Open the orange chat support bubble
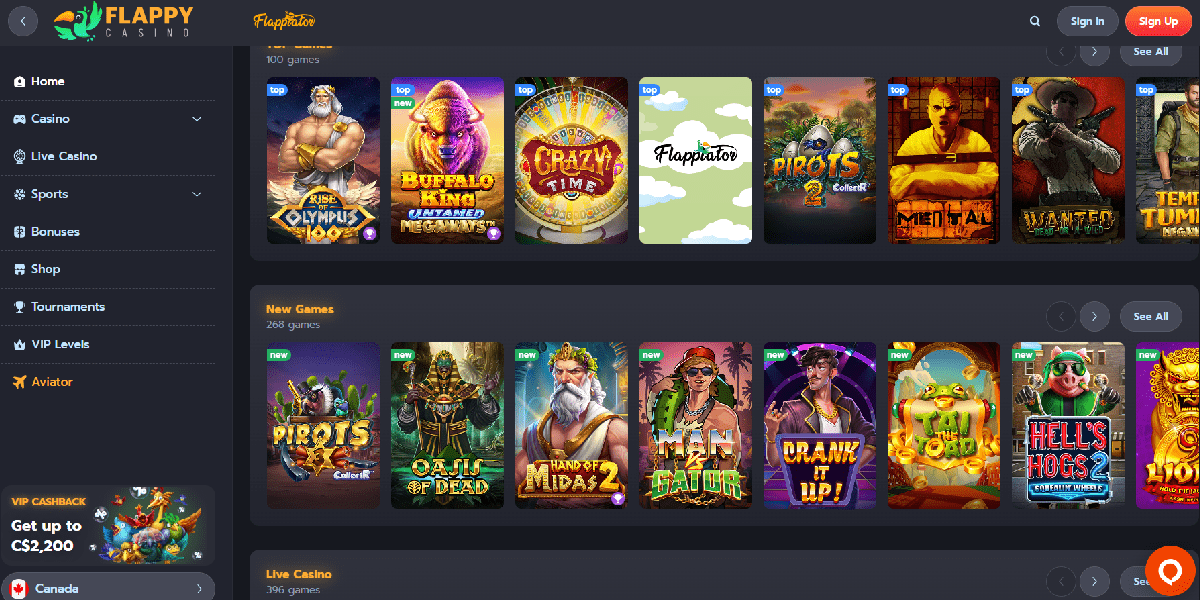 (x=1170, y=571)
